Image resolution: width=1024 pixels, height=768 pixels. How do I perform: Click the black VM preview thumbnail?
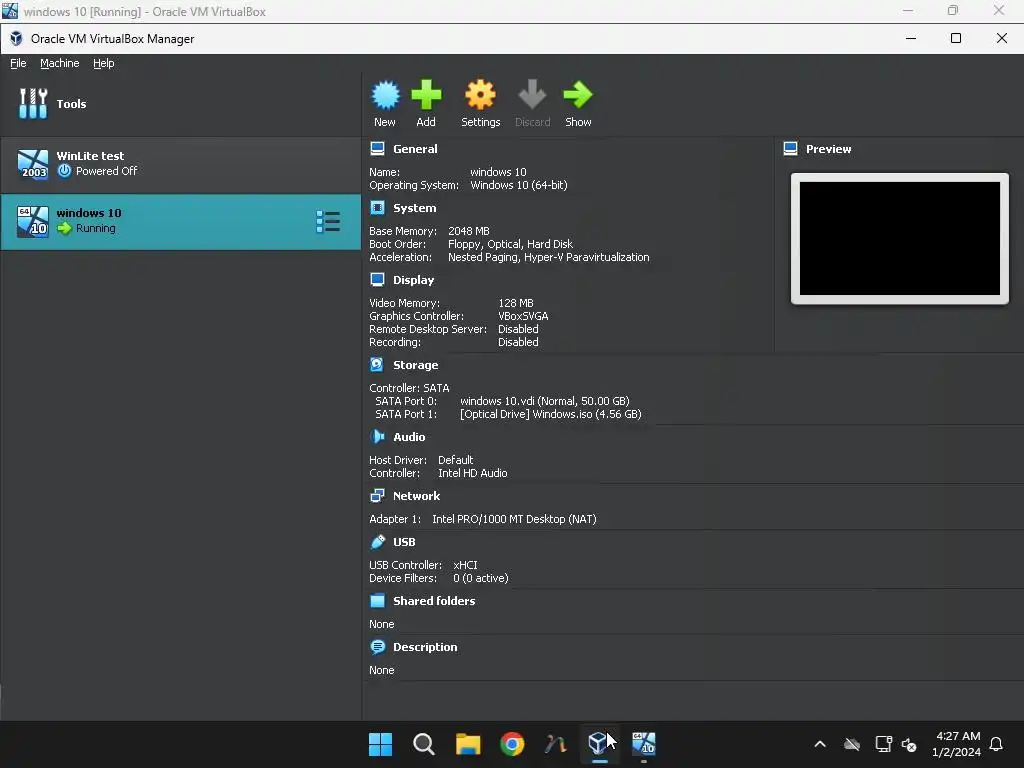(899, 238)
